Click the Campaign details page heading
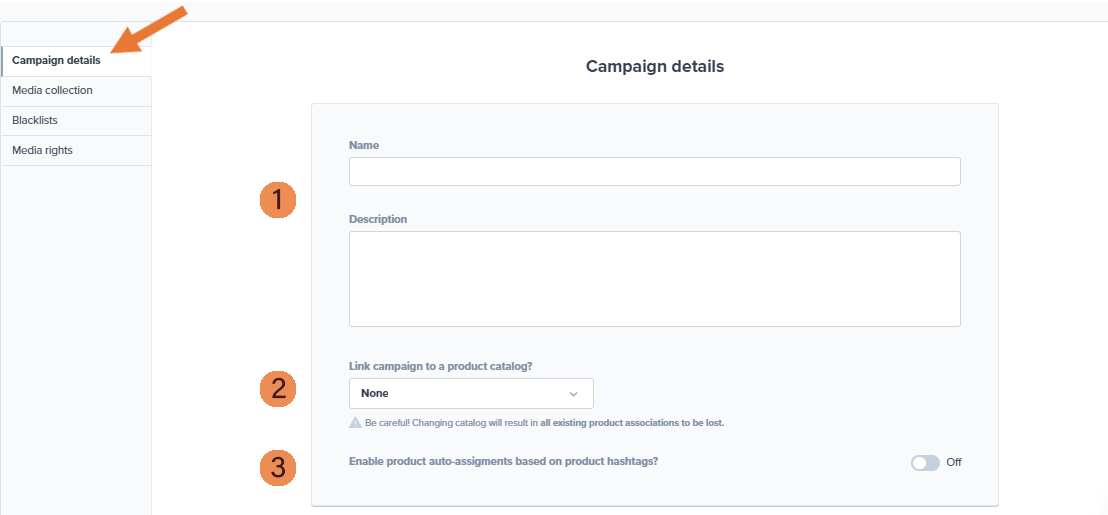The image size is (1108, 515). (654, 67)
